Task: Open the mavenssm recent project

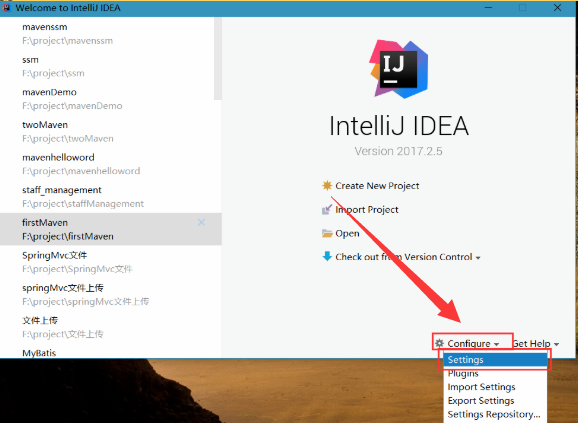Action: [107, 34]
